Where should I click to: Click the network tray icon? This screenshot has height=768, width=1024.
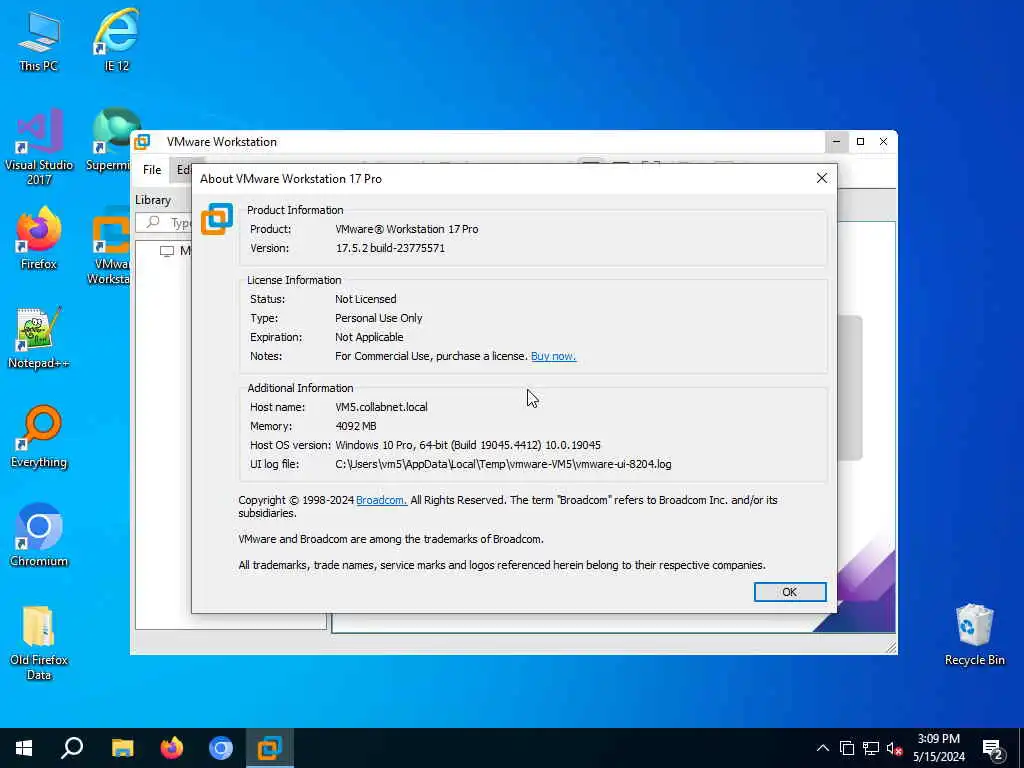871,748
